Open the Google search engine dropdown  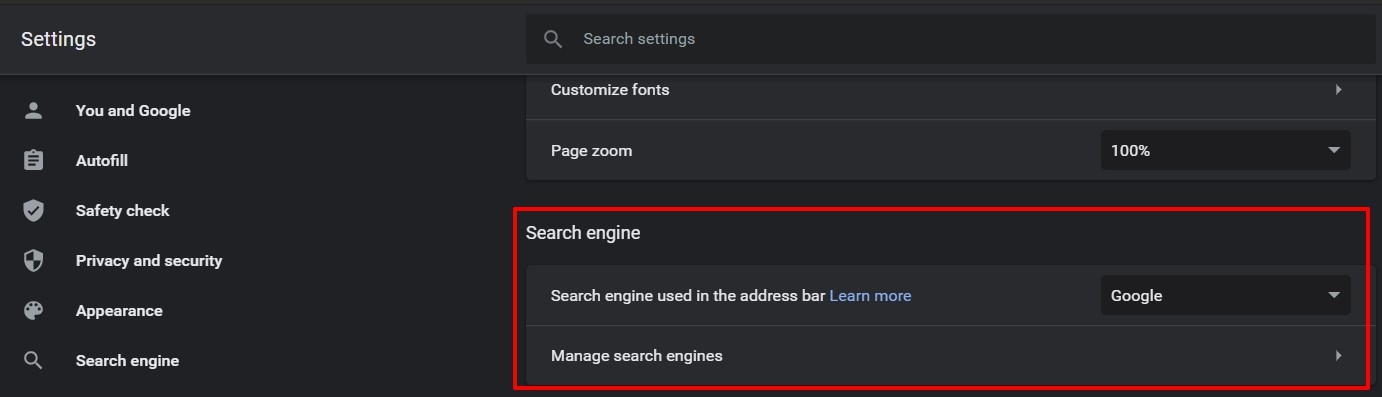[1226, 295]
